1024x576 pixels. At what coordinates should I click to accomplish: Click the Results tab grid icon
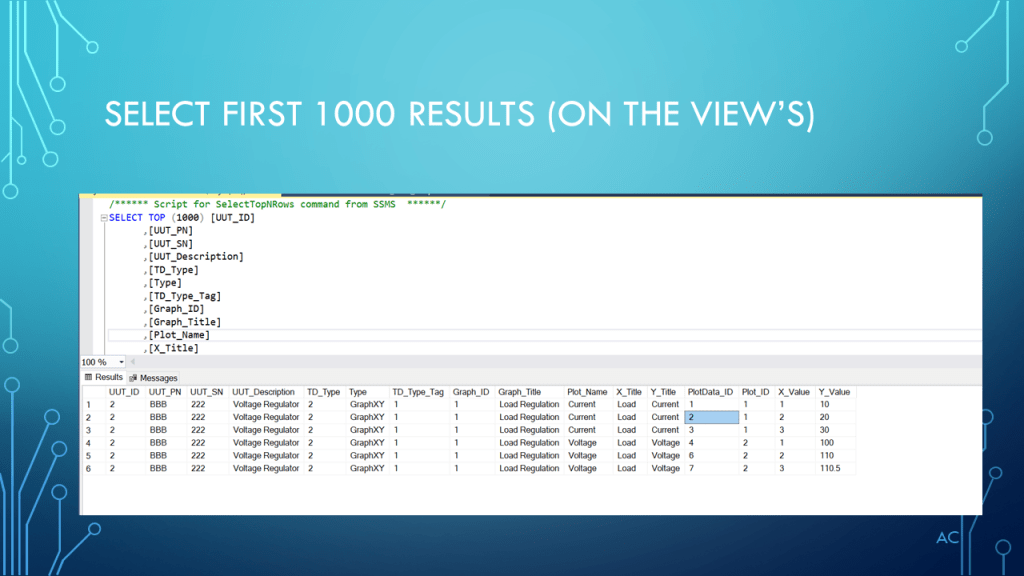click(89, 378)
